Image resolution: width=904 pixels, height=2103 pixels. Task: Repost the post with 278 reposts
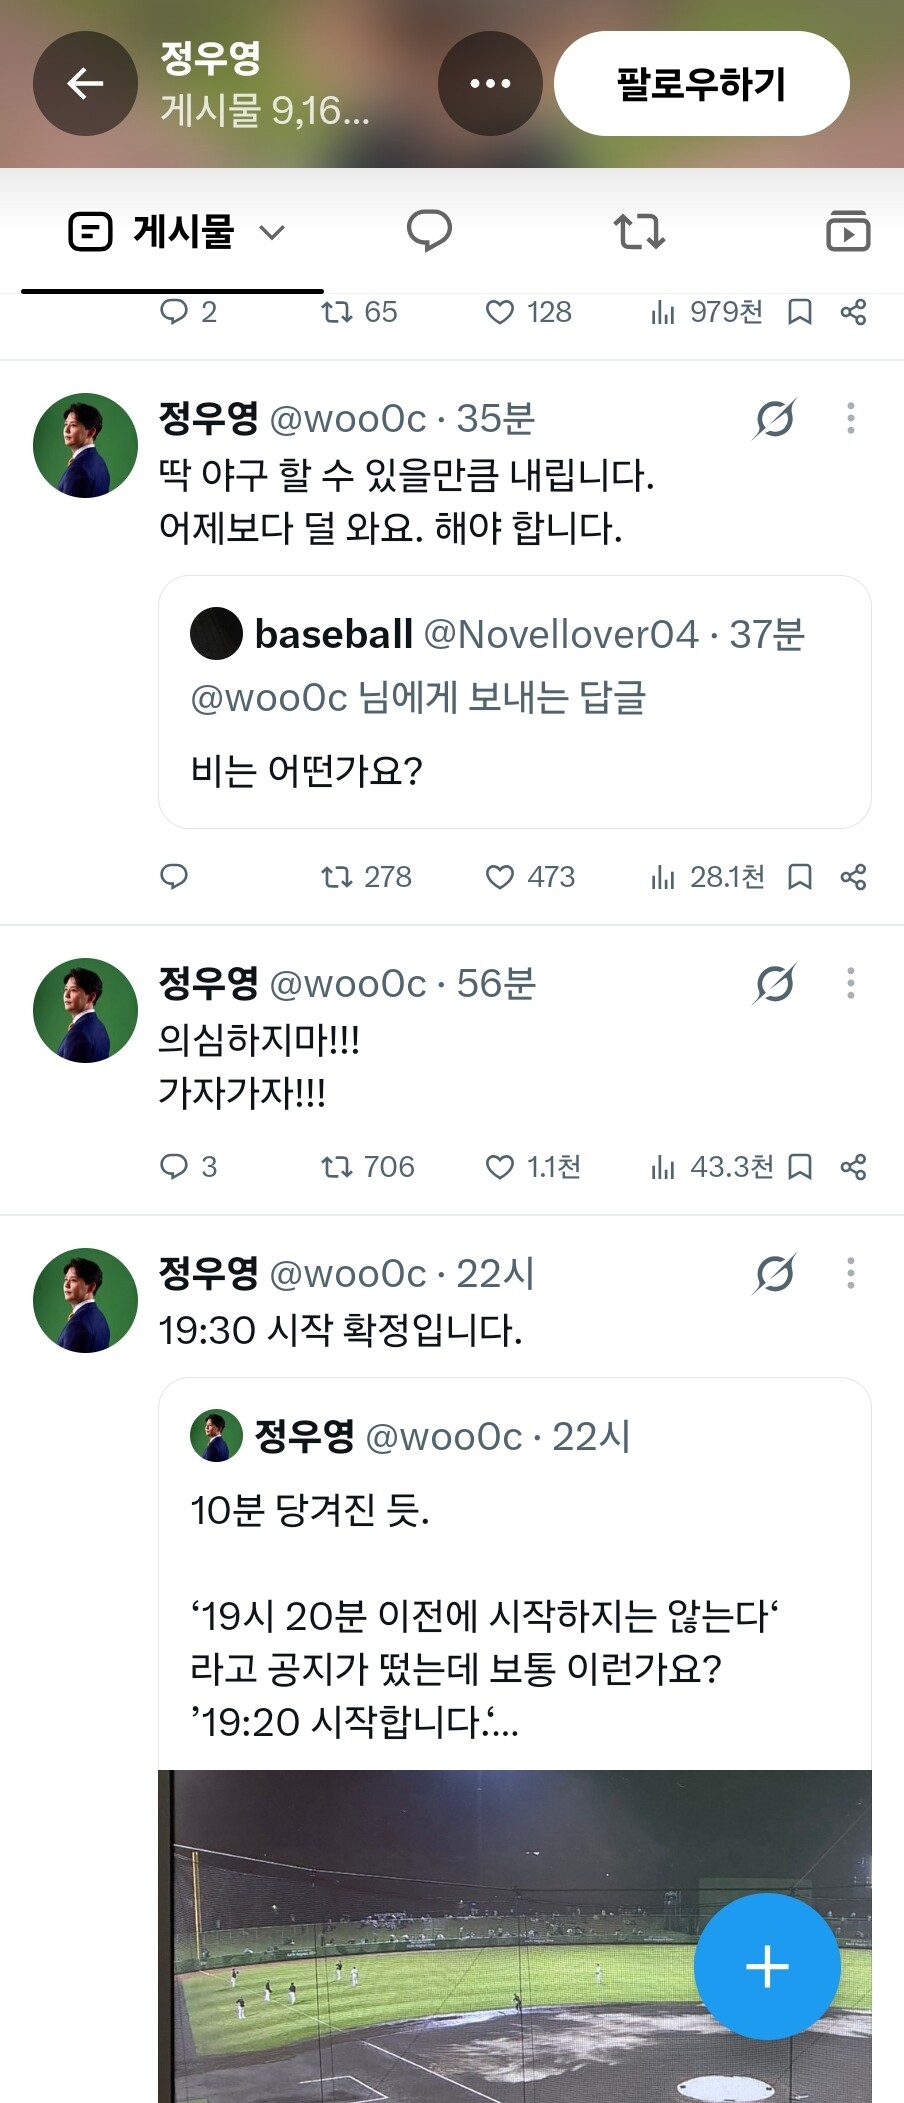(366, 877)
